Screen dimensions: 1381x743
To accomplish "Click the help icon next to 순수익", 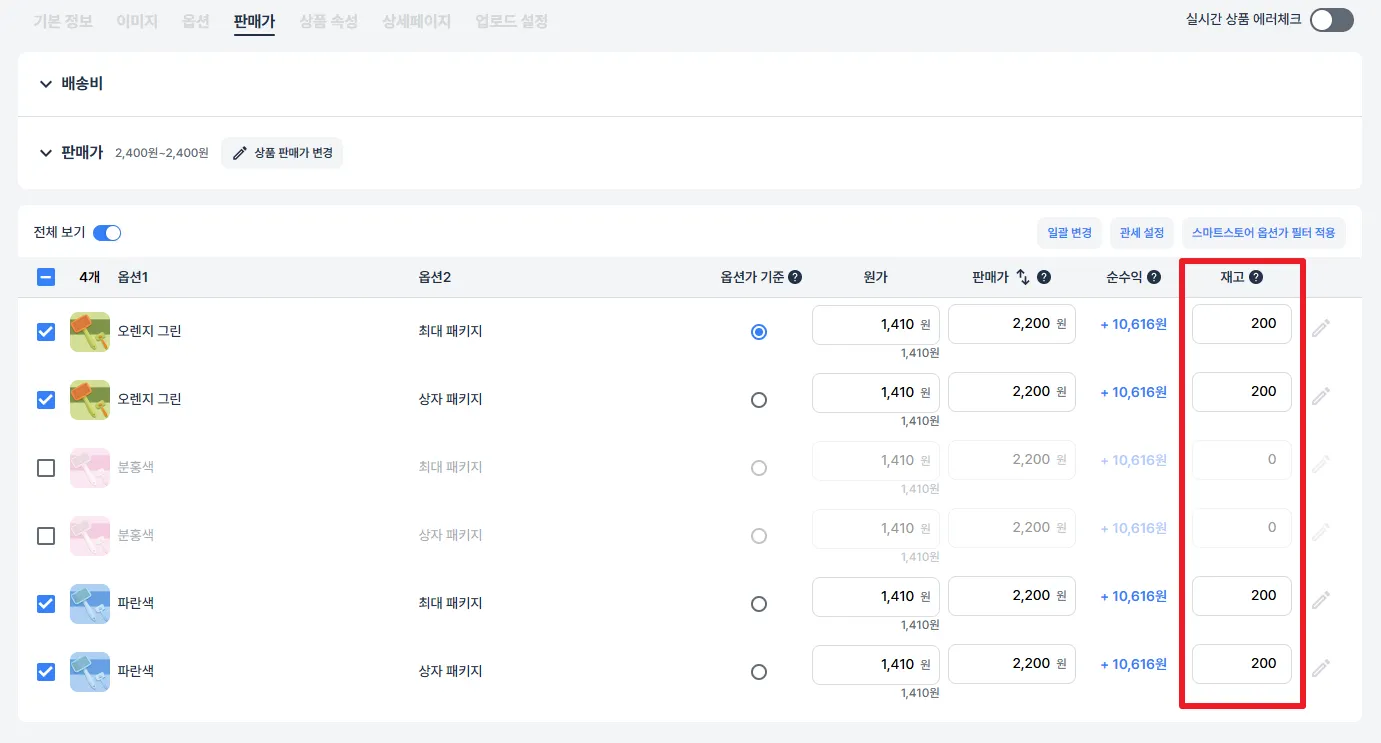I will click(1154, 277).
